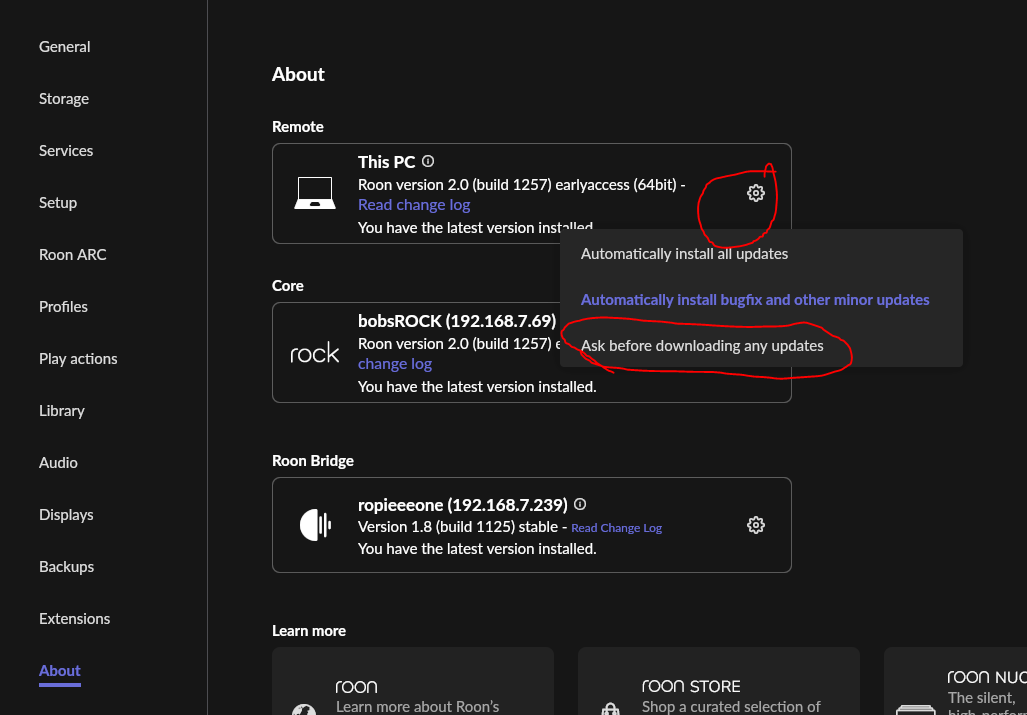Click the ropieeeone (192.168.7.239) title

[x=463, y=505]
